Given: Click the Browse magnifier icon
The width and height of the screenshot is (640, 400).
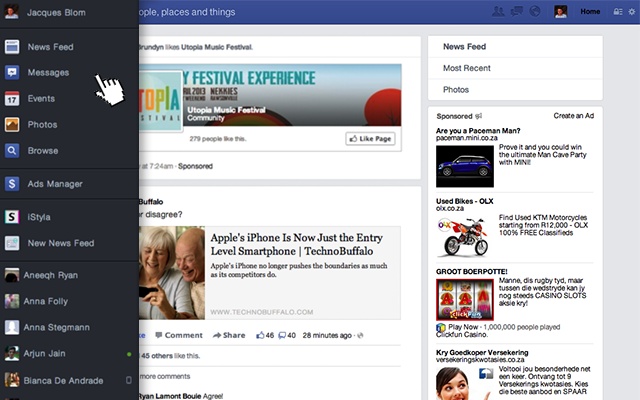Looking at the screenshot, I should tap(12, 151).
